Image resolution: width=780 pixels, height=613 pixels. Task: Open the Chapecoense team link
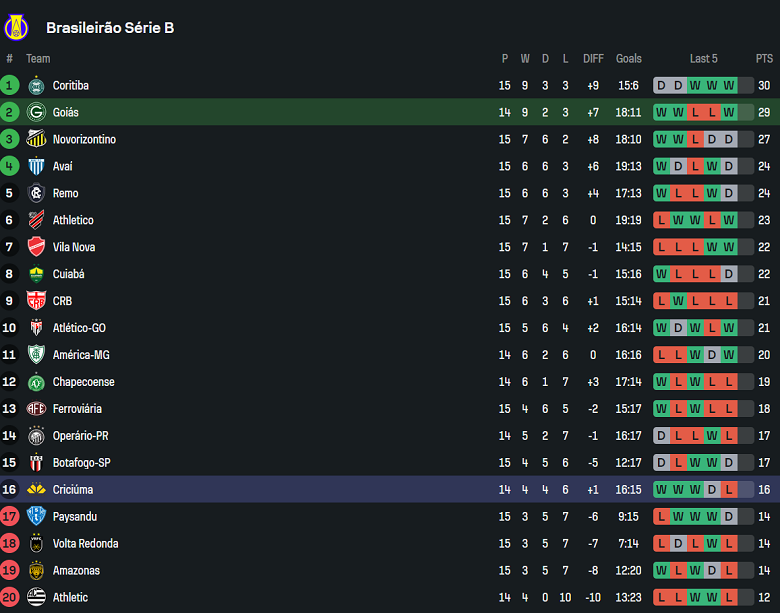click(x=84, y=382)
